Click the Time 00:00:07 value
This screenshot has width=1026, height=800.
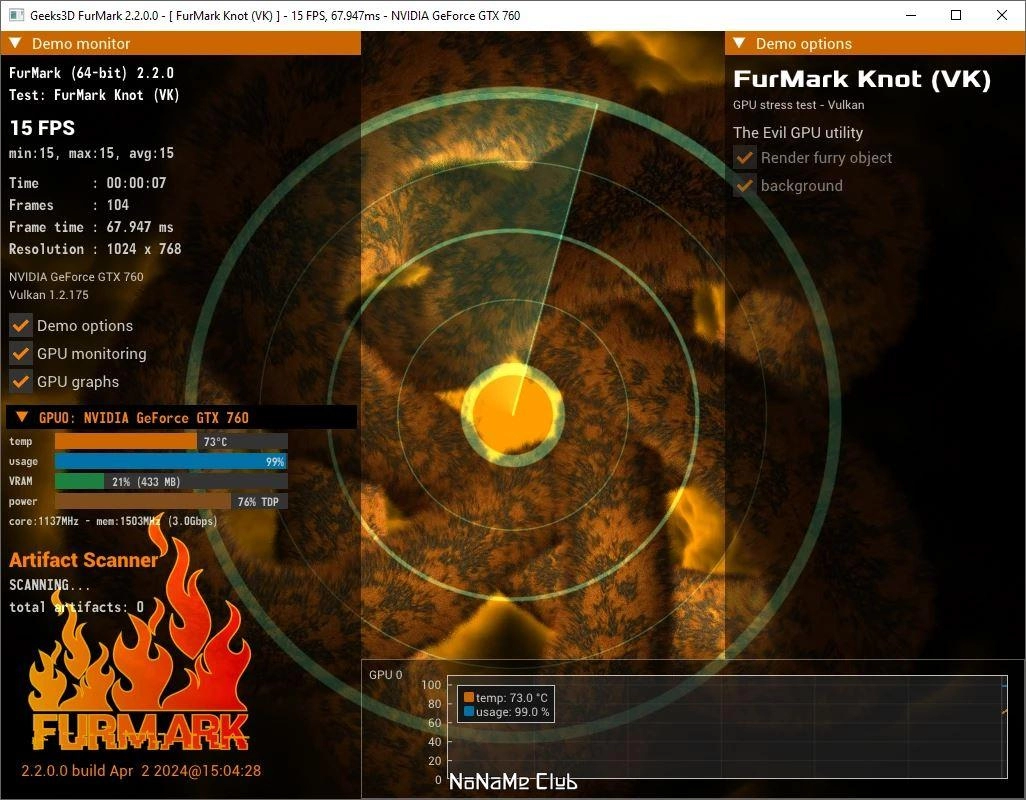(x=136, y=183)
